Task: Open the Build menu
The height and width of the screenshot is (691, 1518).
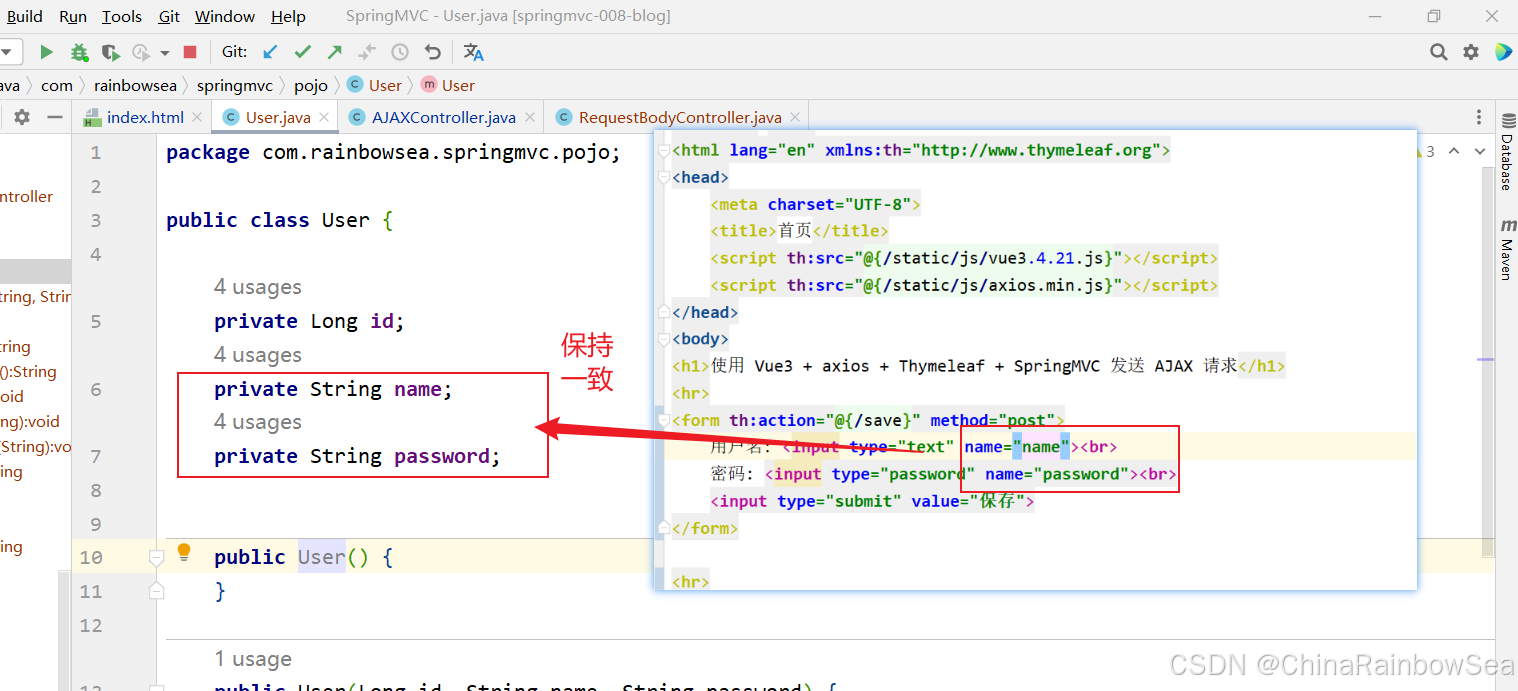Action: point(24,16)
